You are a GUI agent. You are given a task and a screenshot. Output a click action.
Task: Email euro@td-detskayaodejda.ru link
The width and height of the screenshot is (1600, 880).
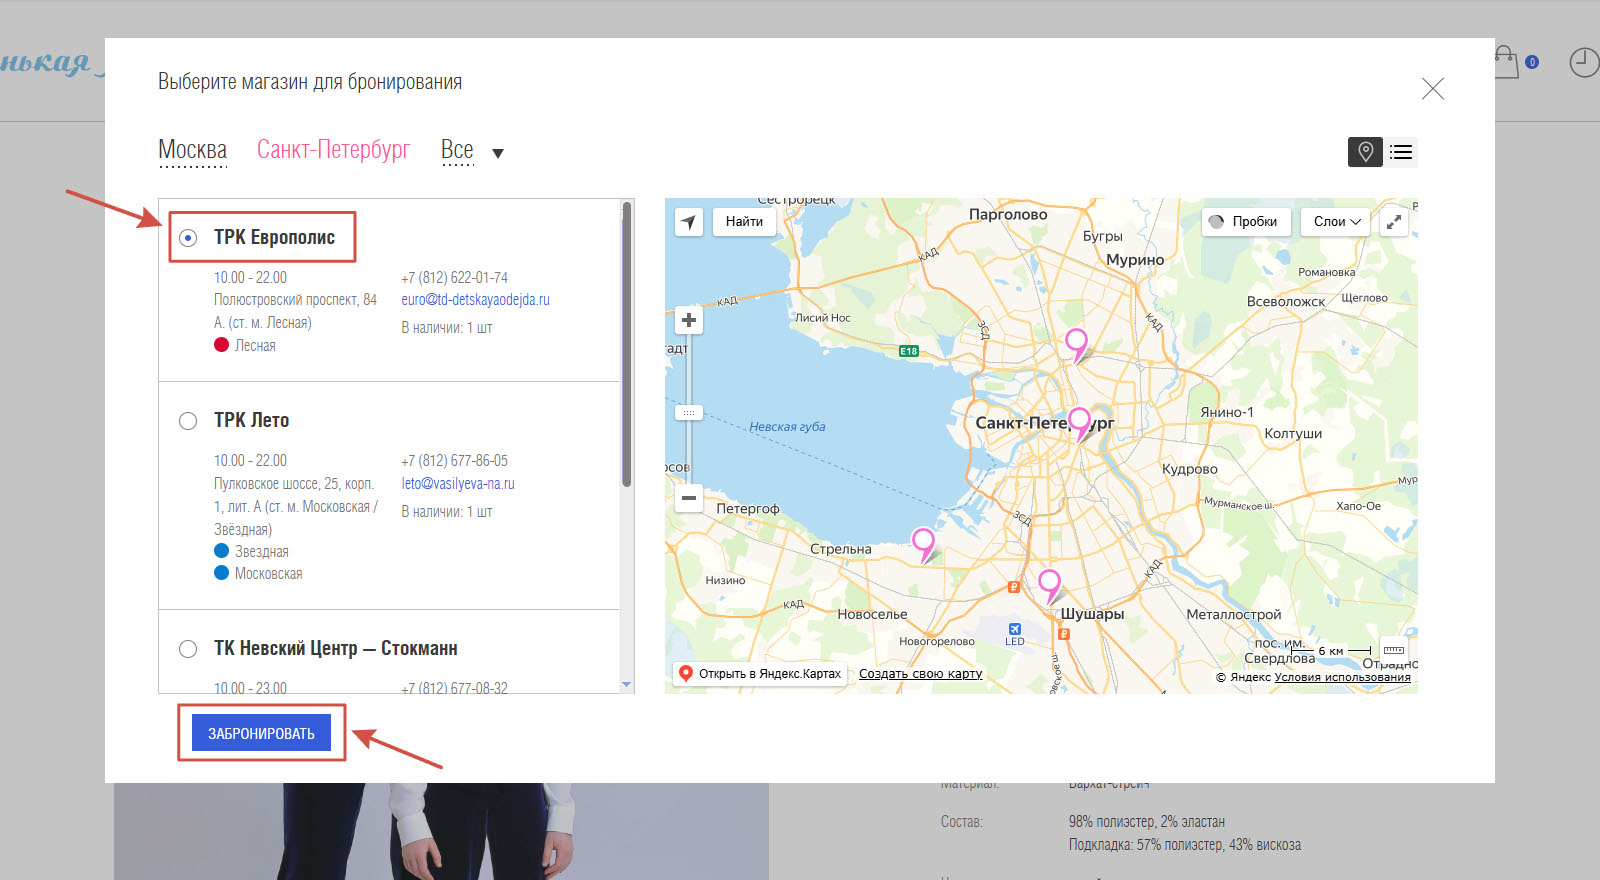[475, 300]
